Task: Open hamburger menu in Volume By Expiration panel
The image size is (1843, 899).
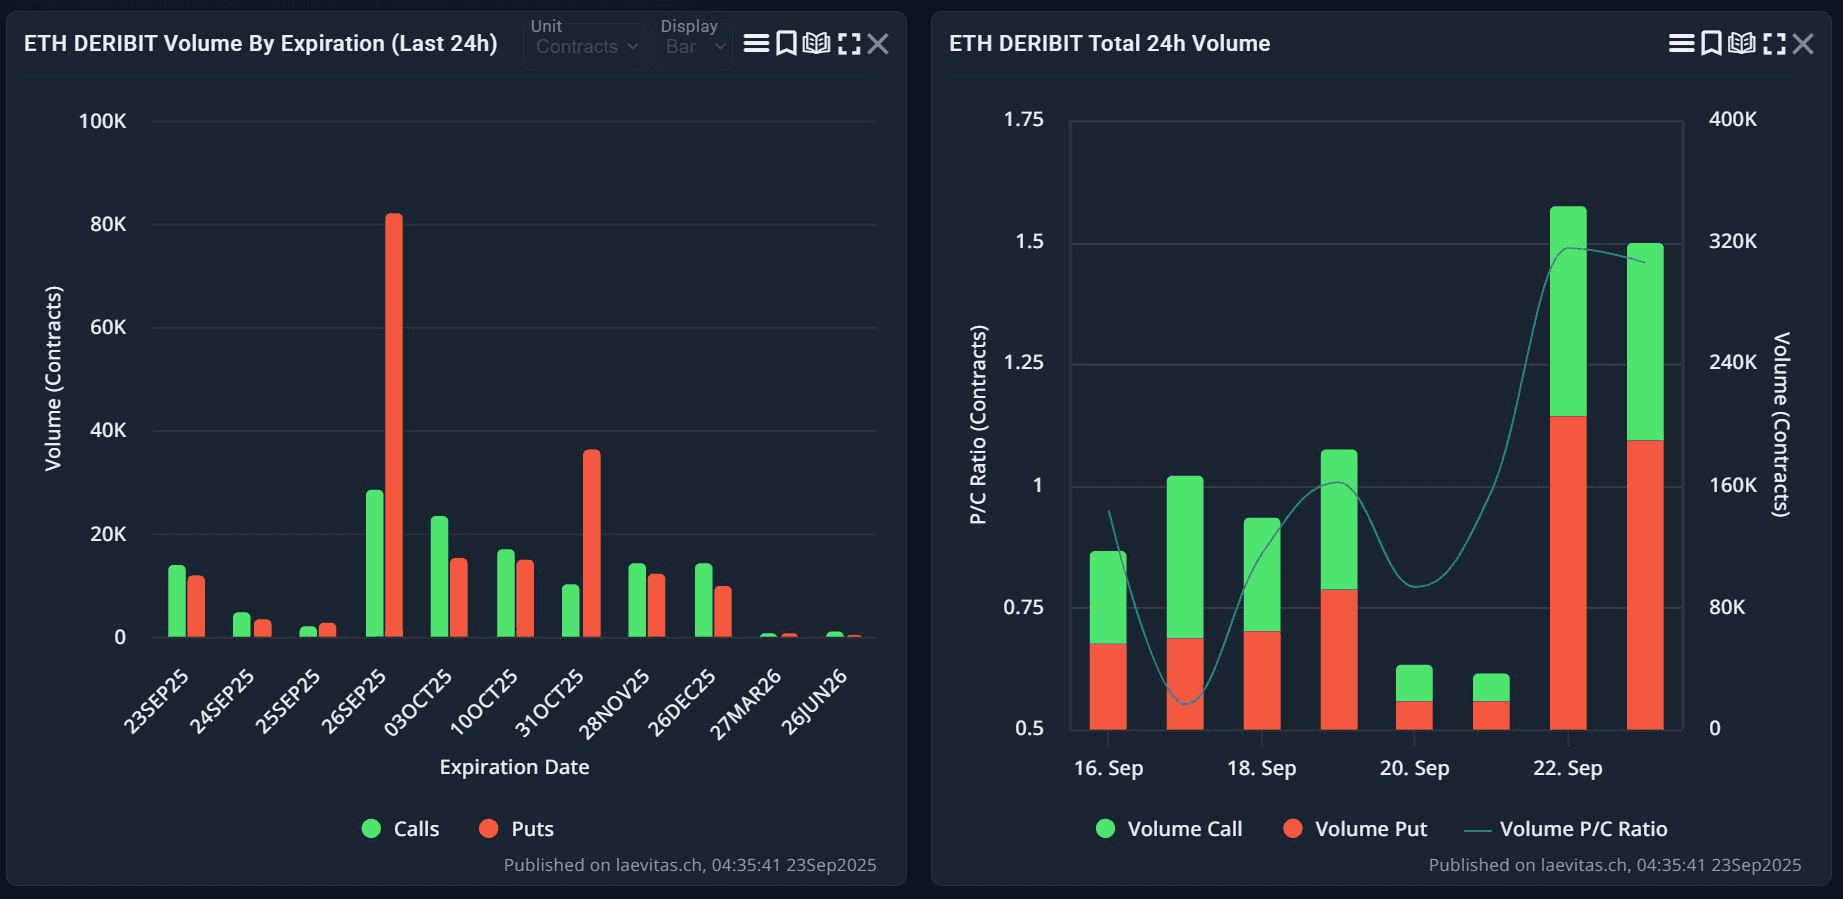Action: pyautogui.click(x=756, y=43)
